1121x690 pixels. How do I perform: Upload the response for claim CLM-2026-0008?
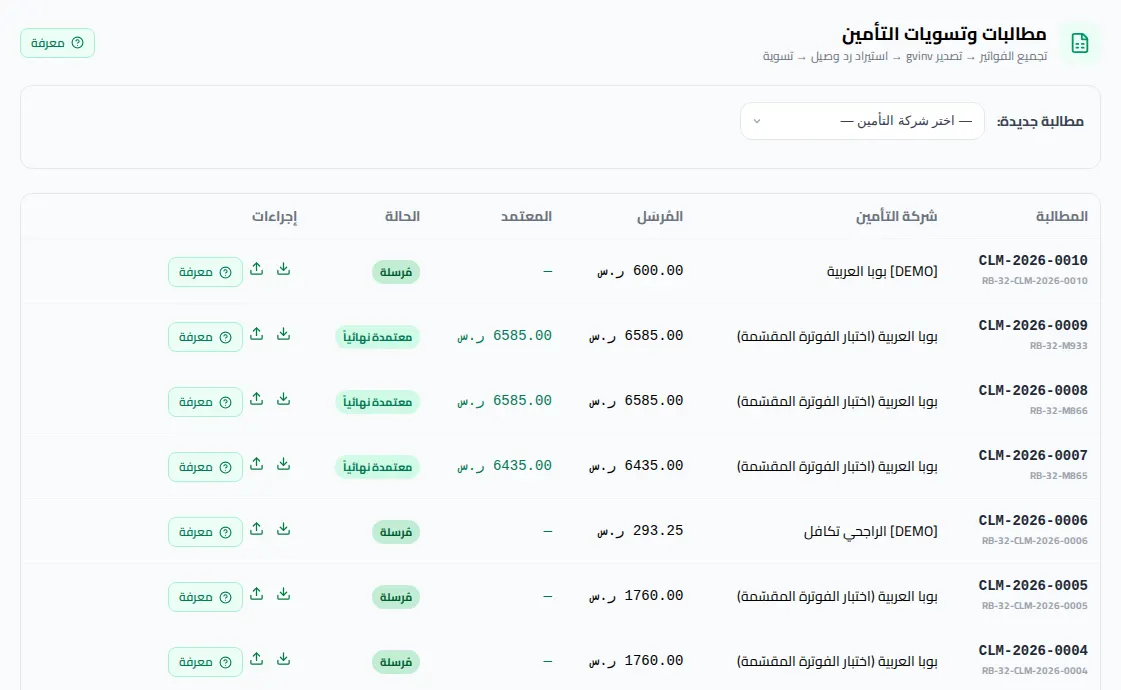click(x=257, y=400)
